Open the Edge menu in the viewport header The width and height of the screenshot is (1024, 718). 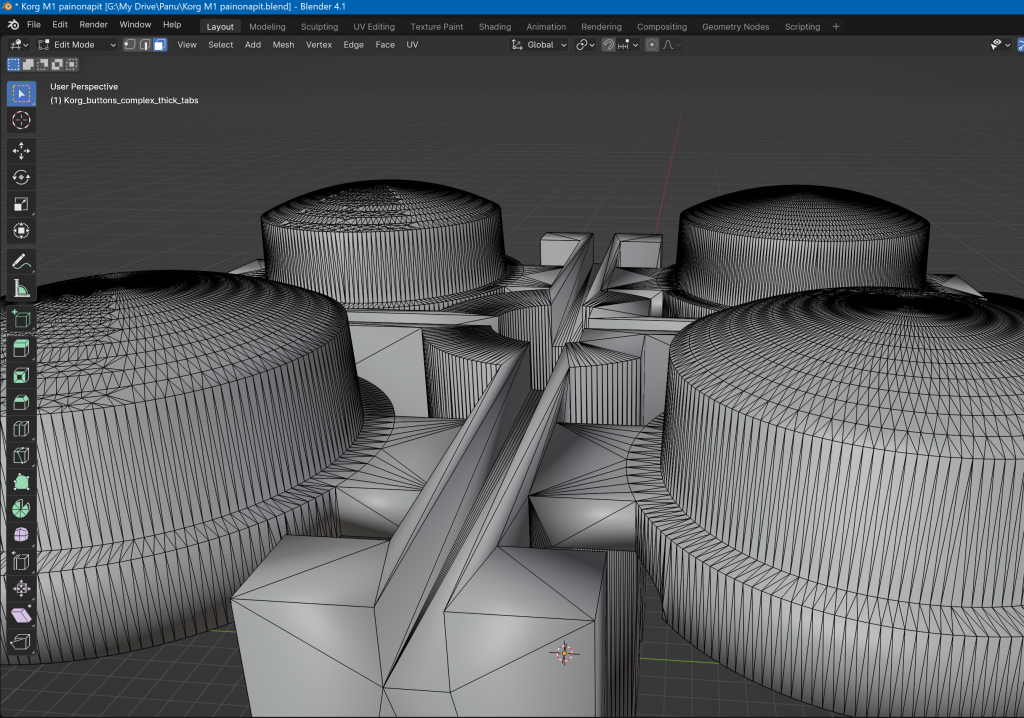(x=353, y=44)
